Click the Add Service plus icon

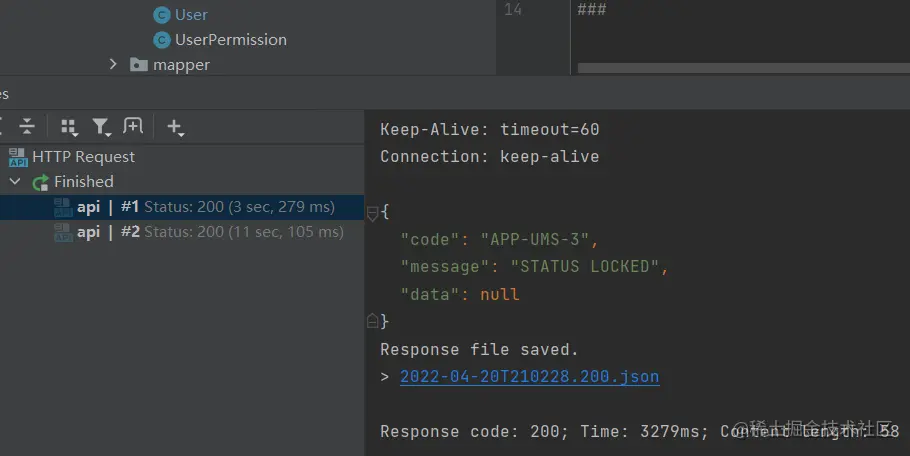pos(175,127)
